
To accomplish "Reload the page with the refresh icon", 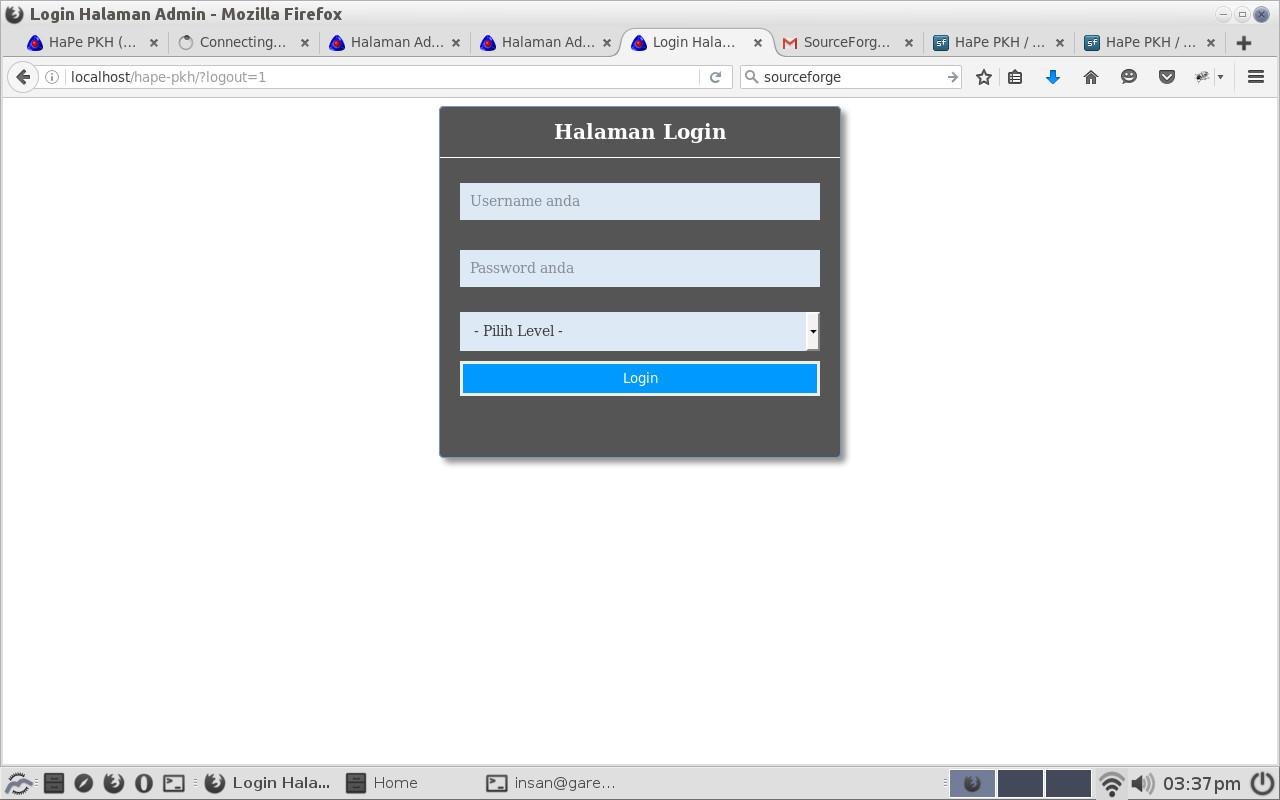I will pos(716,77).
